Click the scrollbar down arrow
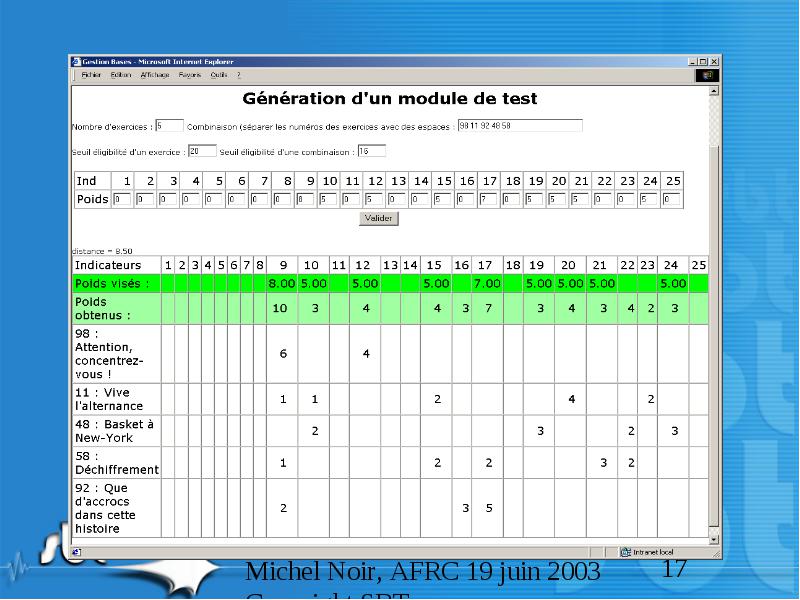The width and height of the screenshot is (800, 600). tap(714, 539)
